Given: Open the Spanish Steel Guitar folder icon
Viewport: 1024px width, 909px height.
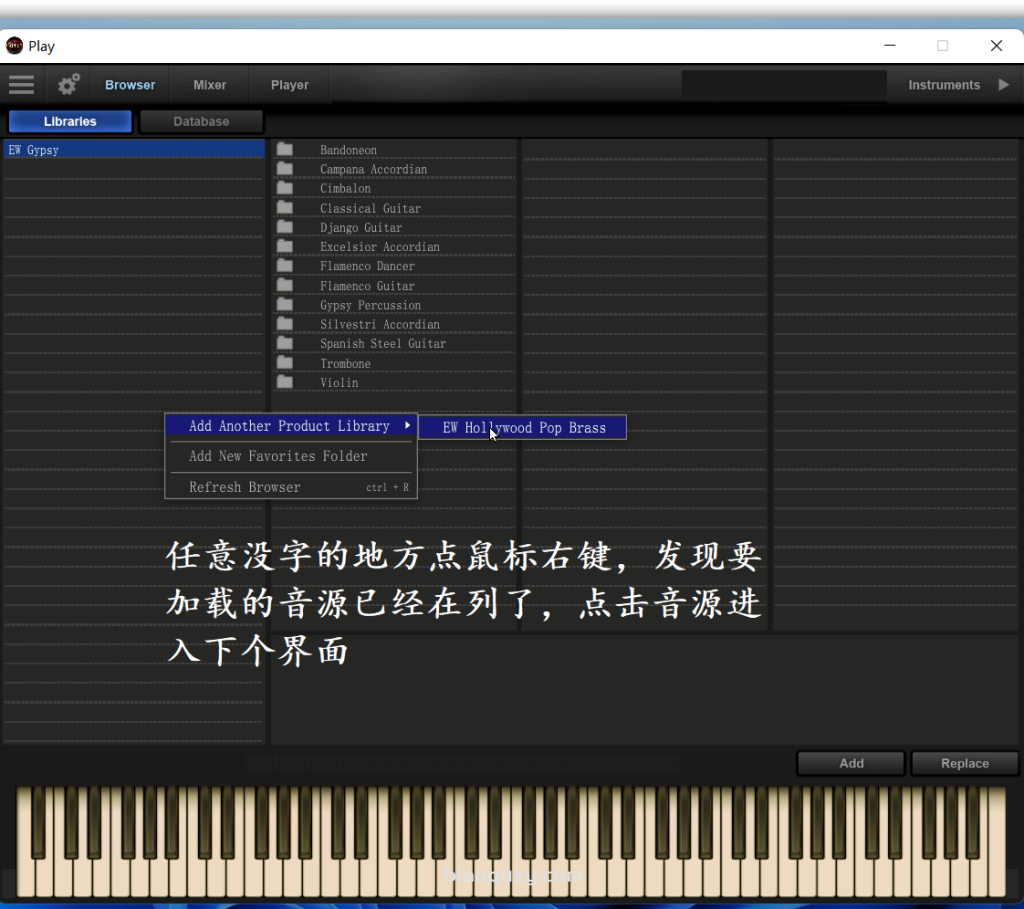Looking at the screenshot, I should [285, 343].
